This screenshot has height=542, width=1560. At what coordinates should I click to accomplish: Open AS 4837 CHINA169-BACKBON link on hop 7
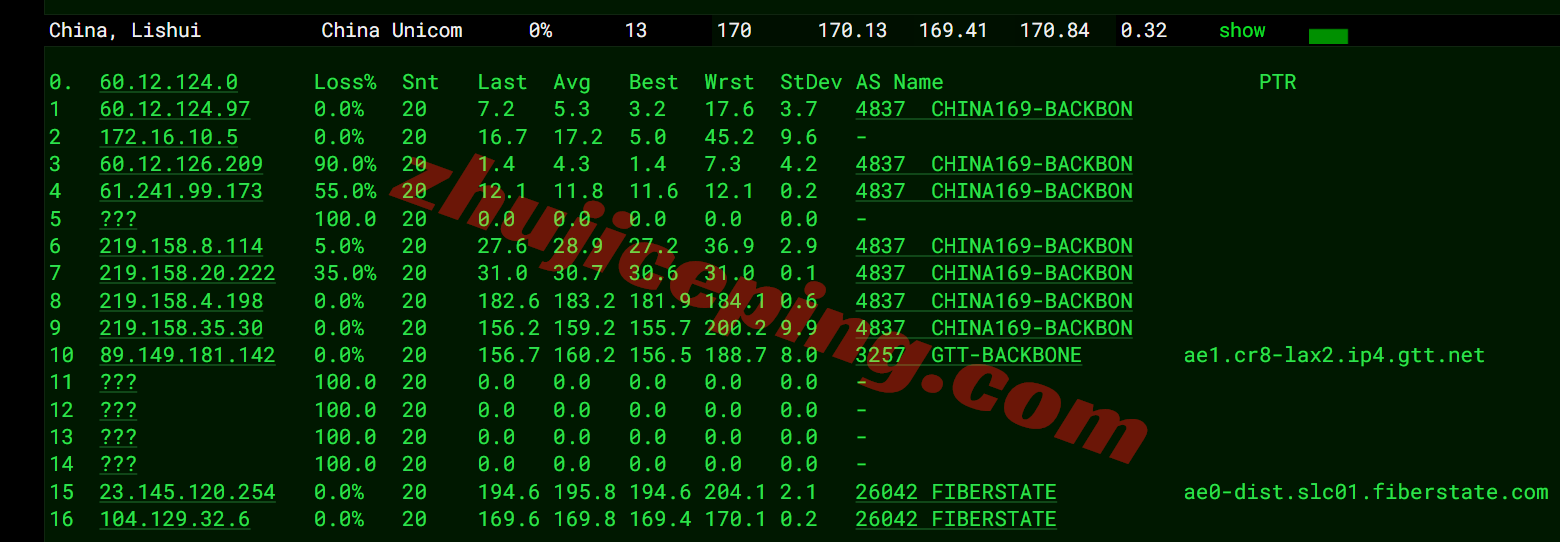click(994, 273)
